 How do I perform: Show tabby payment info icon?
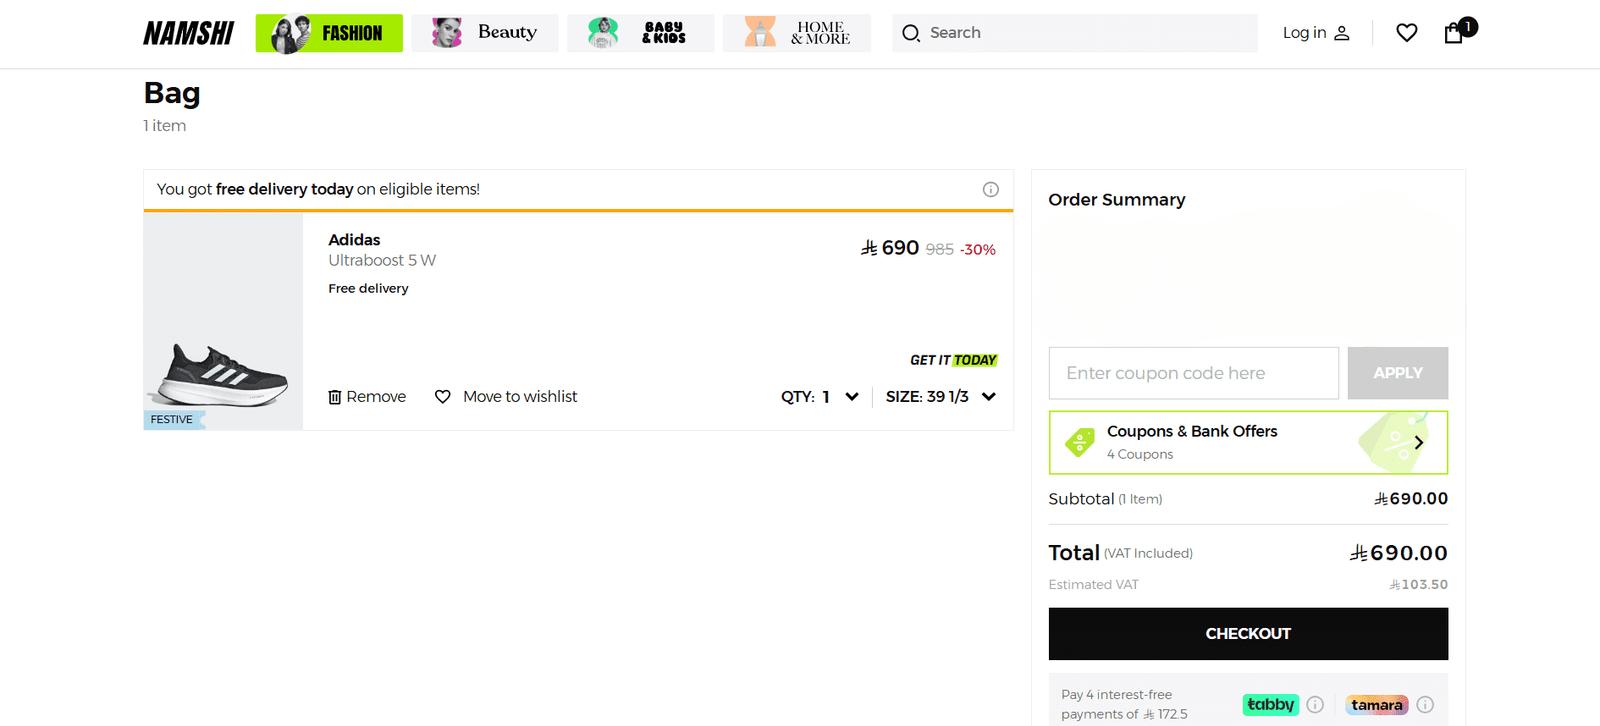click(x=1315, y=705)
